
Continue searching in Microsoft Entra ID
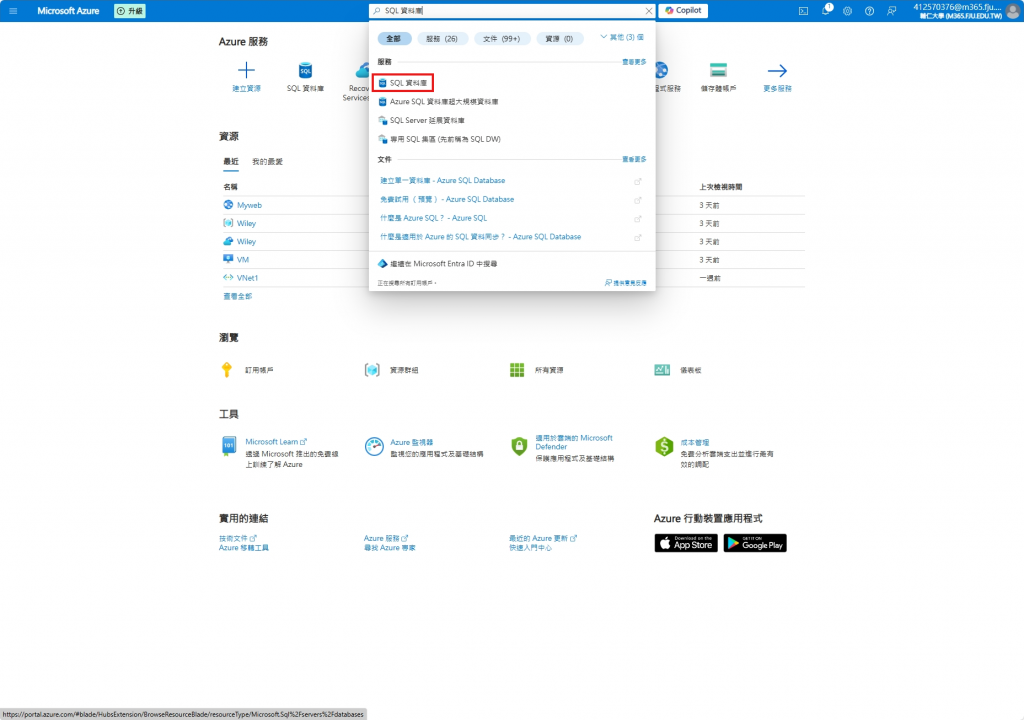[x=438, y=264]
